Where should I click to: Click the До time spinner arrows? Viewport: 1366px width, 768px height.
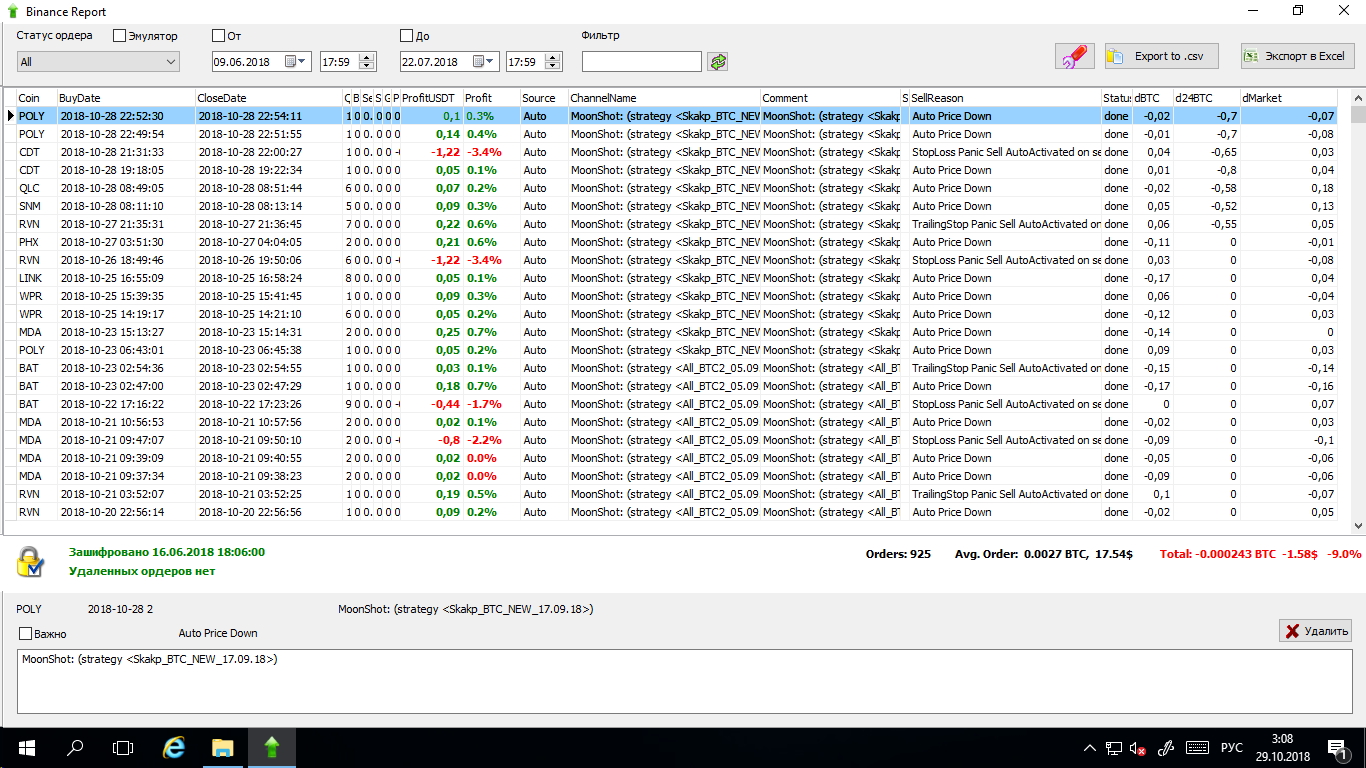(x=554, y=62)
